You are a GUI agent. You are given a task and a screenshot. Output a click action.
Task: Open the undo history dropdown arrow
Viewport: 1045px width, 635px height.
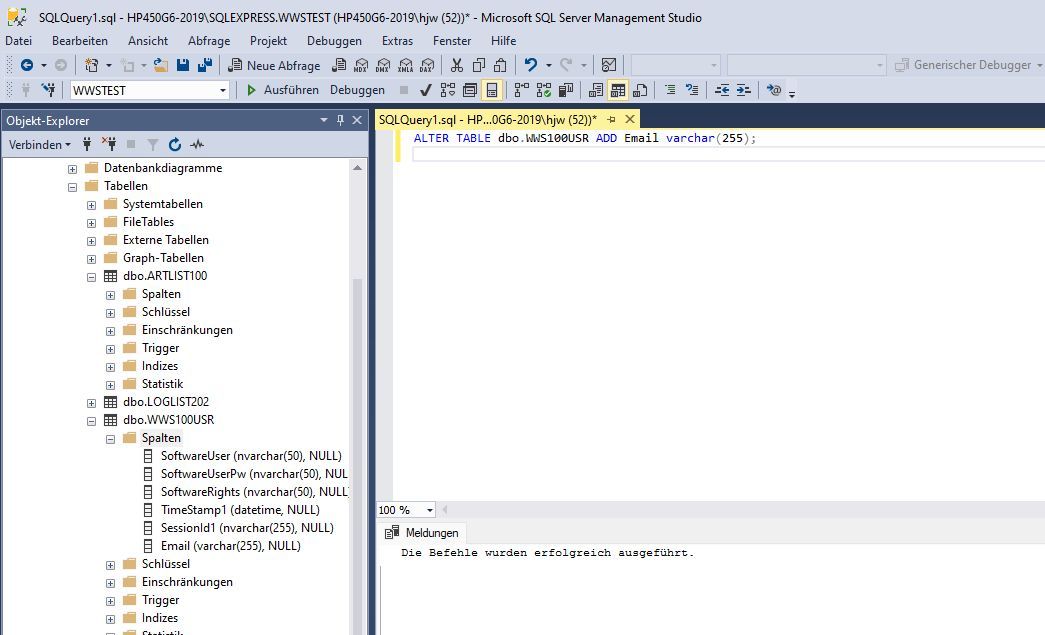pos(548,65)
